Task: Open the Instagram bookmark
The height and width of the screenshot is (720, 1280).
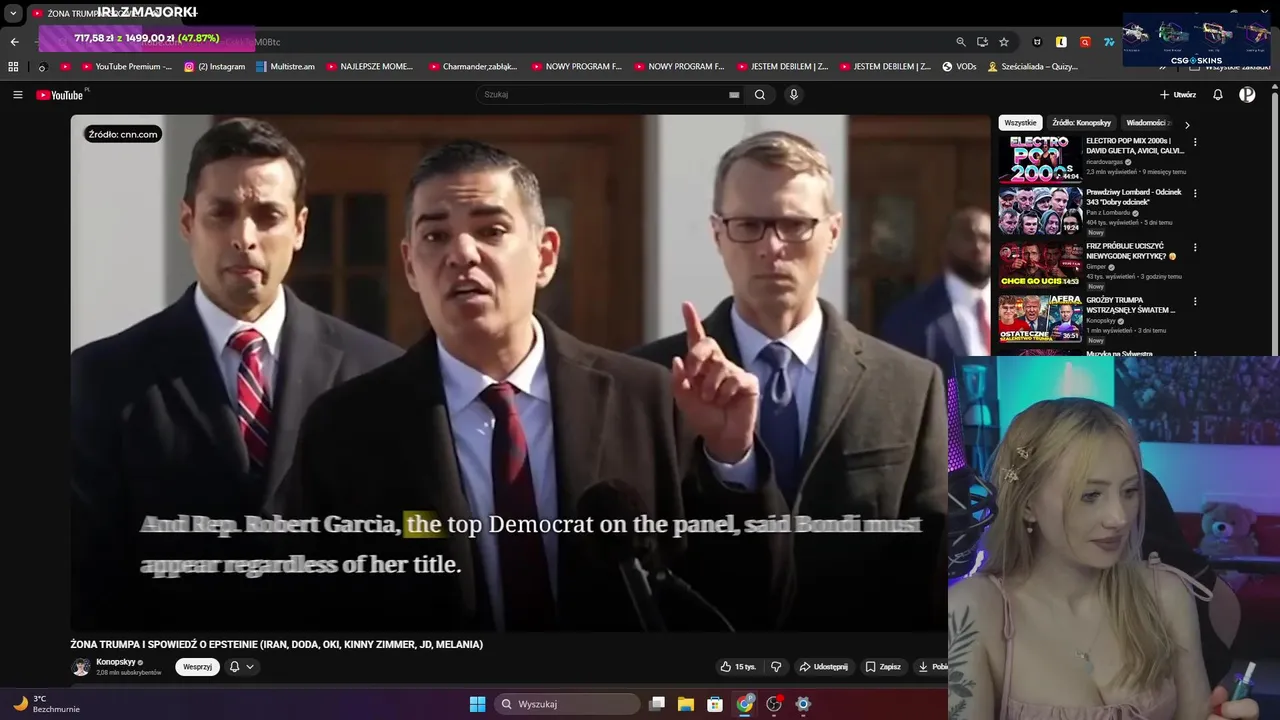Action: [x=214, y=67]
